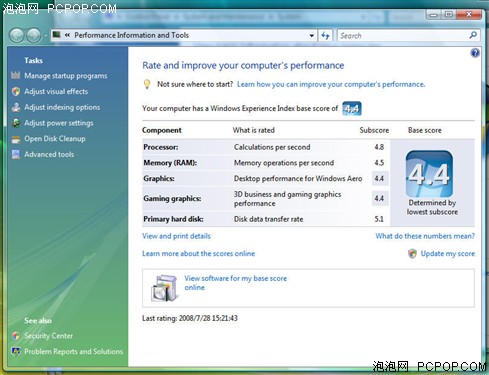489x375 pixels.
Task: Launch Open Disk Cleanup task
Action: click(x=55, y=139)
